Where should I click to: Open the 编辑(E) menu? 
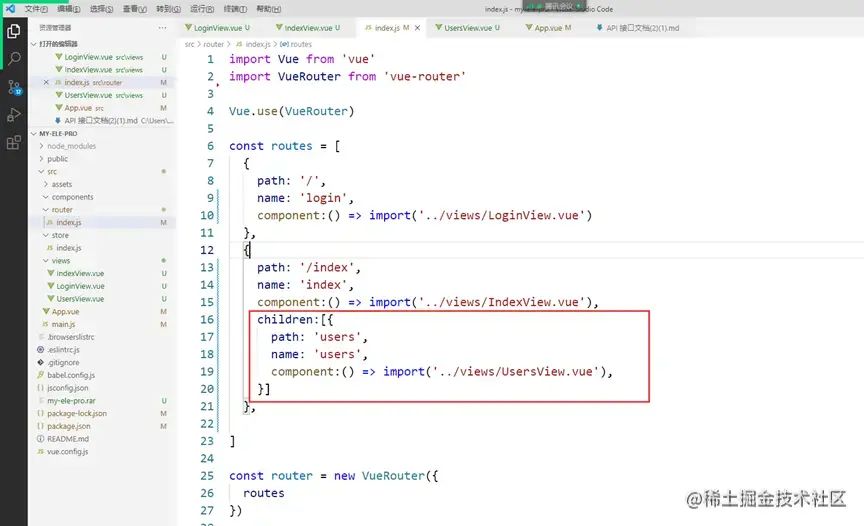[x=69, y=9]
